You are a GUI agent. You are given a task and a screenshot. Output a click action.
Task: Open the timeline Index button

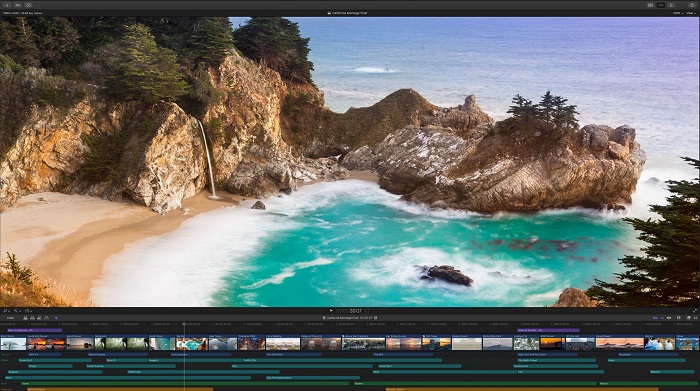tap(10, 318)
